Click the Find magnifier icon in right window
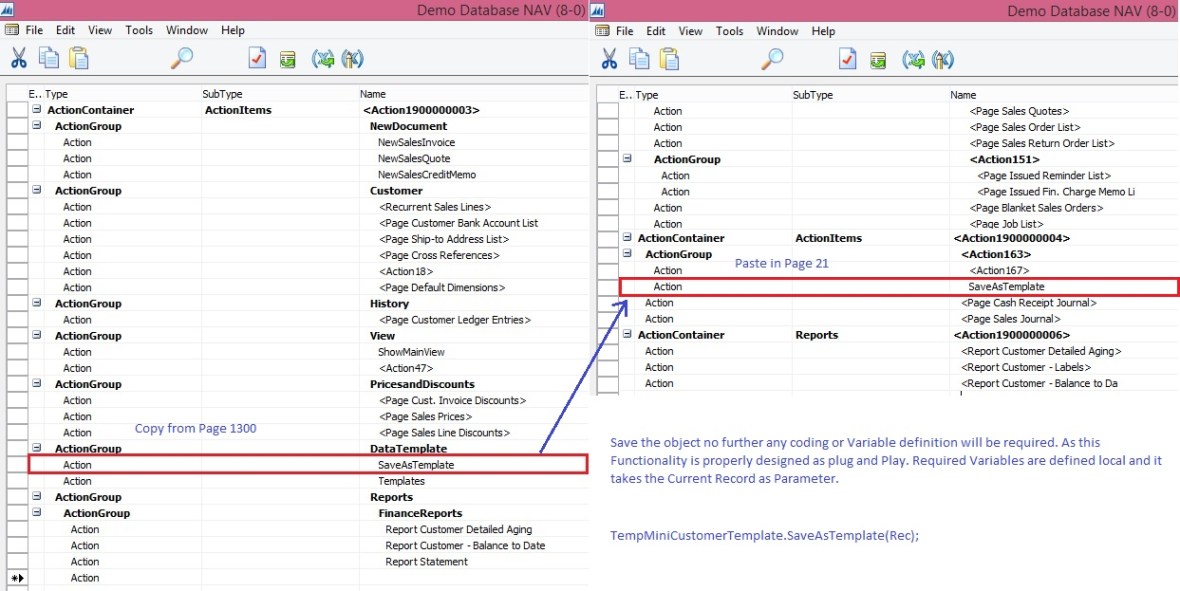The width and height of the screenshot is (1180, 591). tap(772, 59)
